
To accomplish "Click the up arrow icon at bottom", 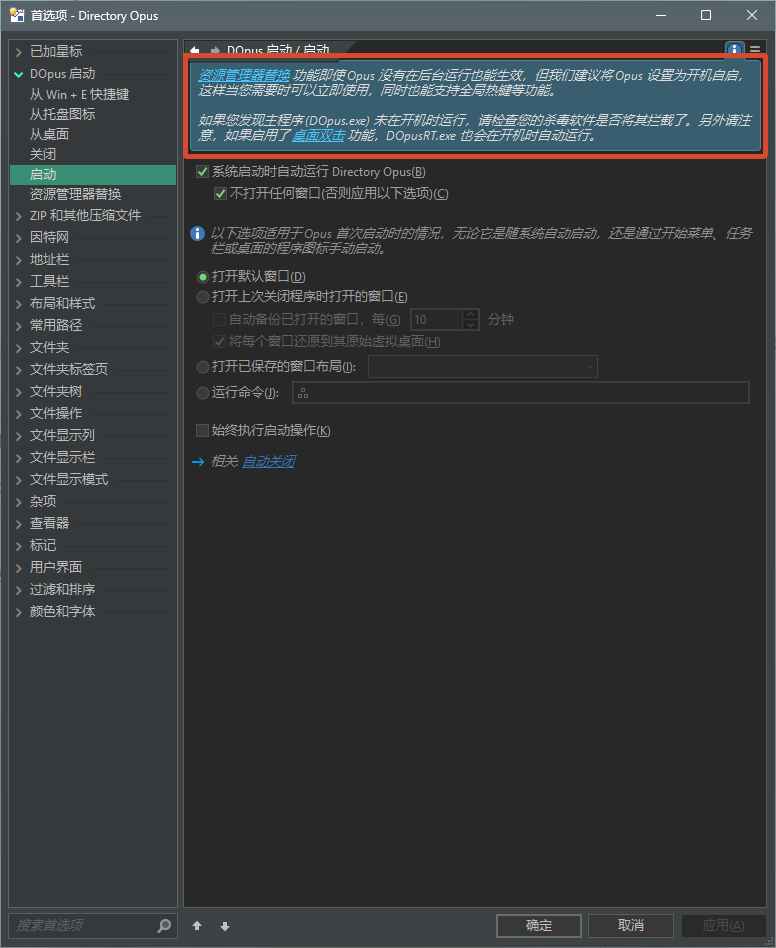I will pyautogui.click(x=197, y=926).
